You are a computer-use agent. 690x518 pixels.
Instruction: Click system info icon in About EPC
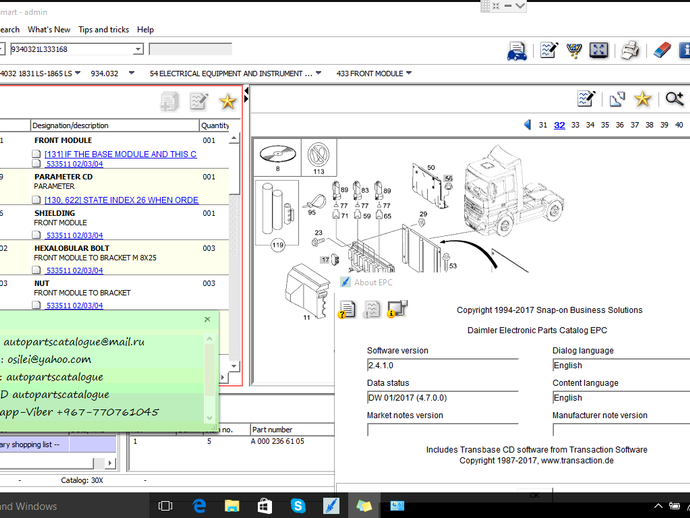pos(397,309)
